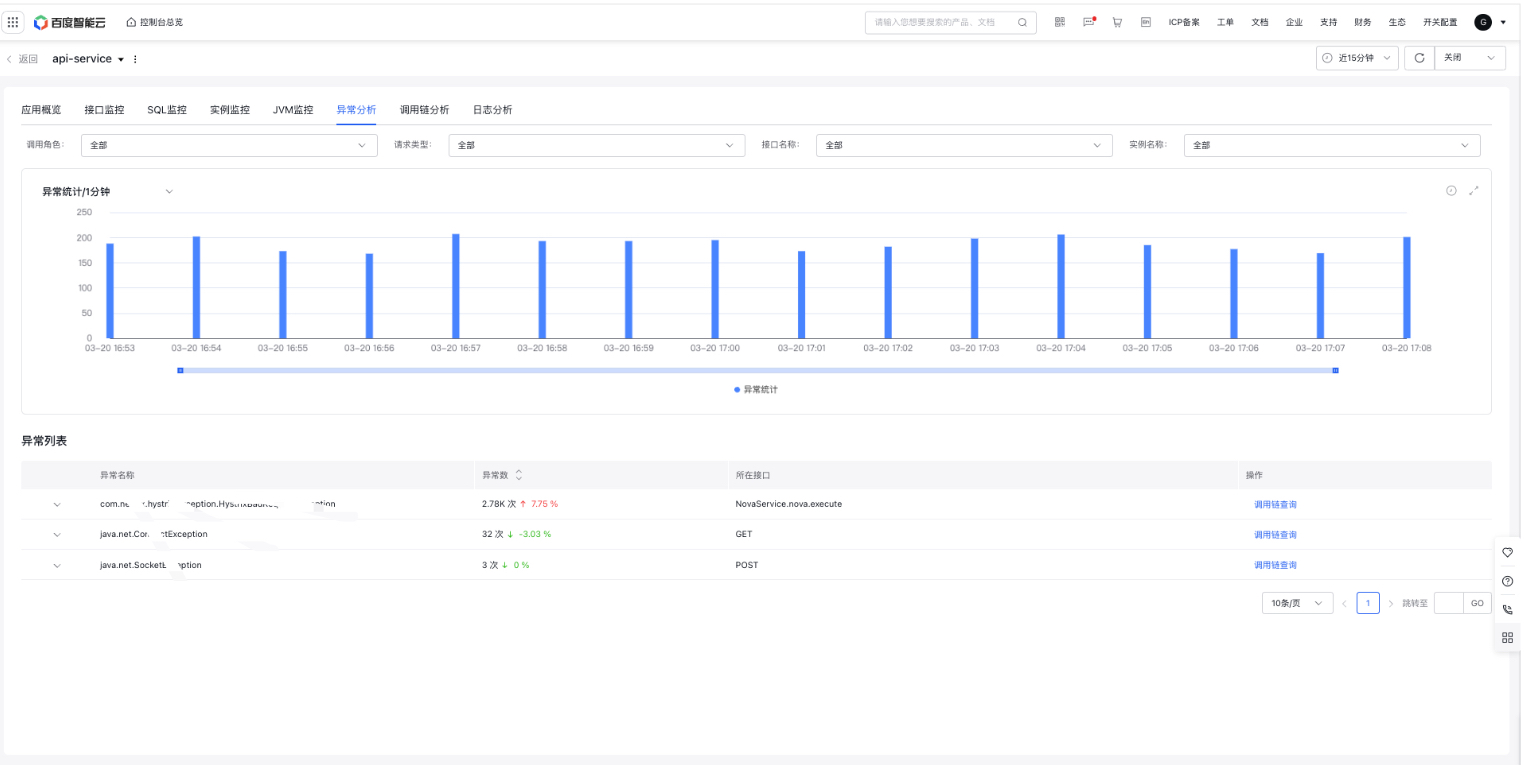The height and width of the screenshot is (765, 1524).
Task: Click 调用链查询 for the GET row
Action: click(x=1275, y=535)
